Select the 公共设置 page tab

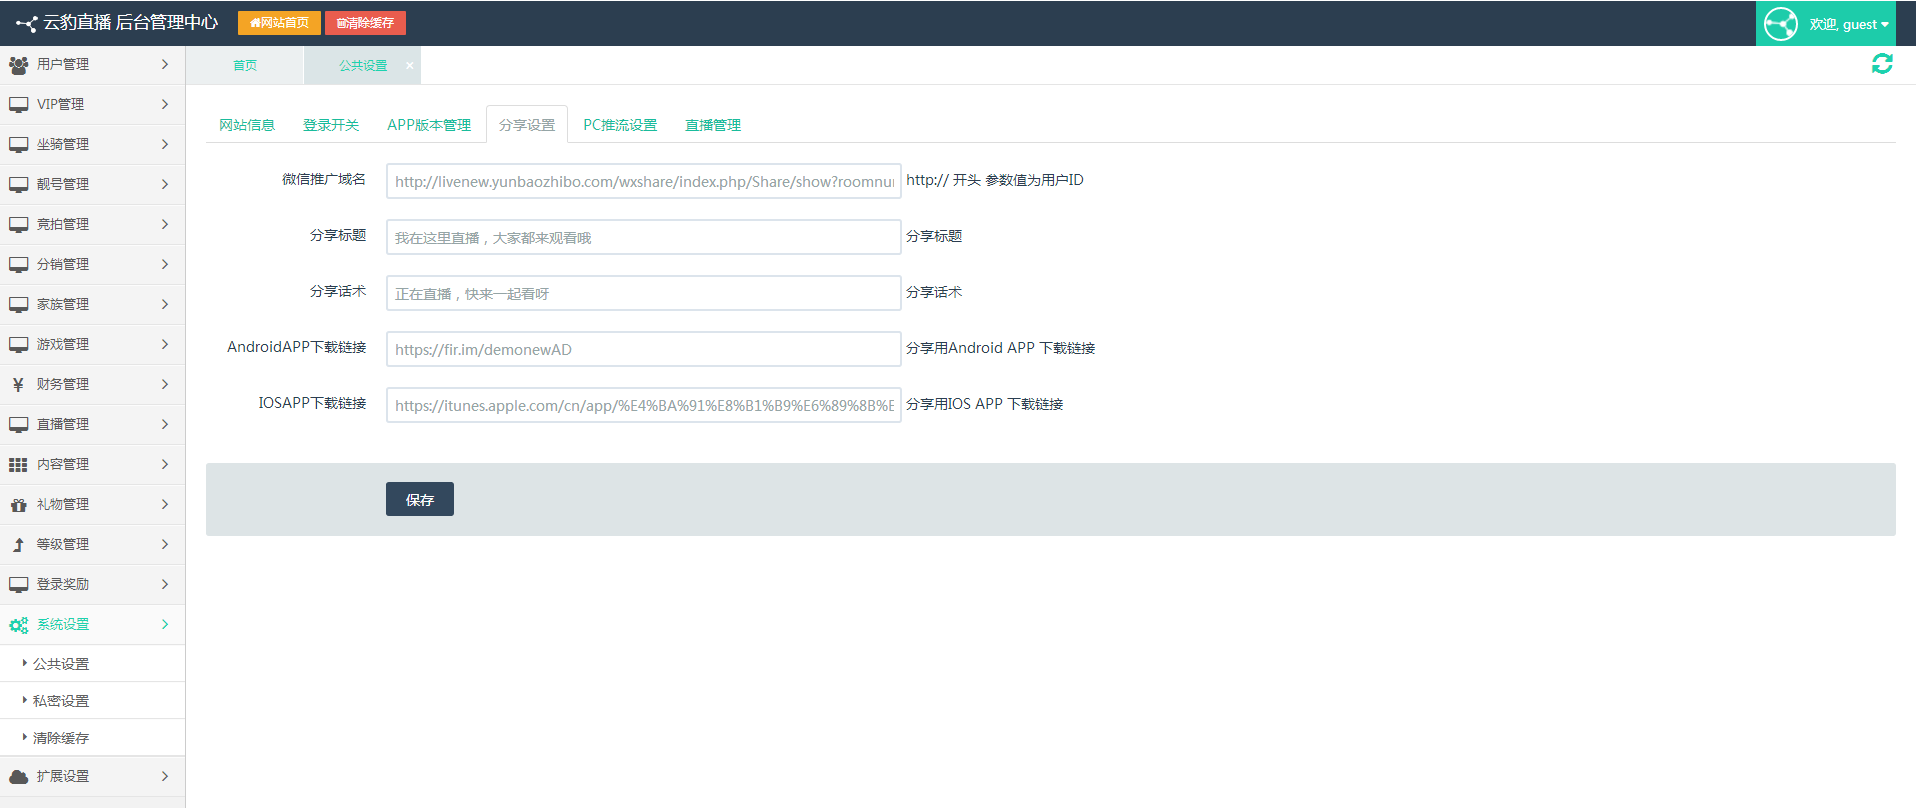click(362, 65)
